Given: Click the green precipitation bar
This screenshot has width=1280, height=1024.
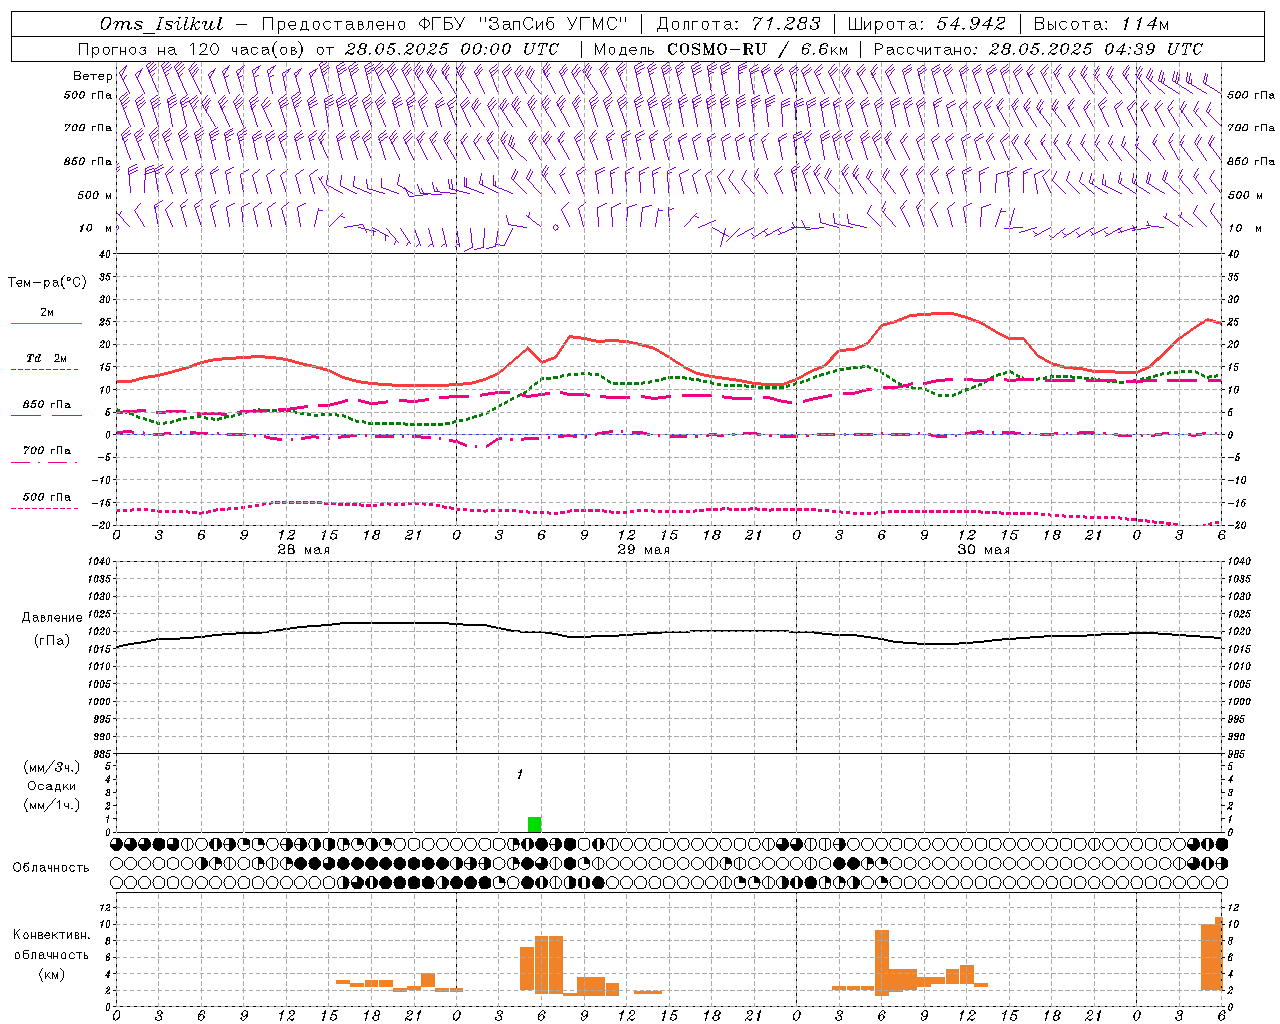Looking at the screenshot, I should [535, 825].
